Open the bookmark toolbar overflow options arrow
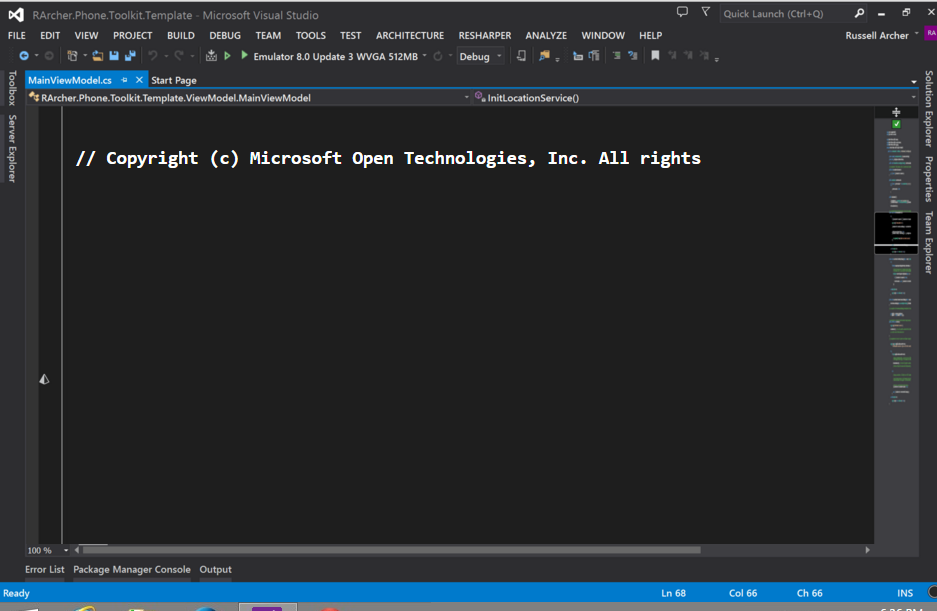This screenshot has height=611, width=937. click(716, 59)
